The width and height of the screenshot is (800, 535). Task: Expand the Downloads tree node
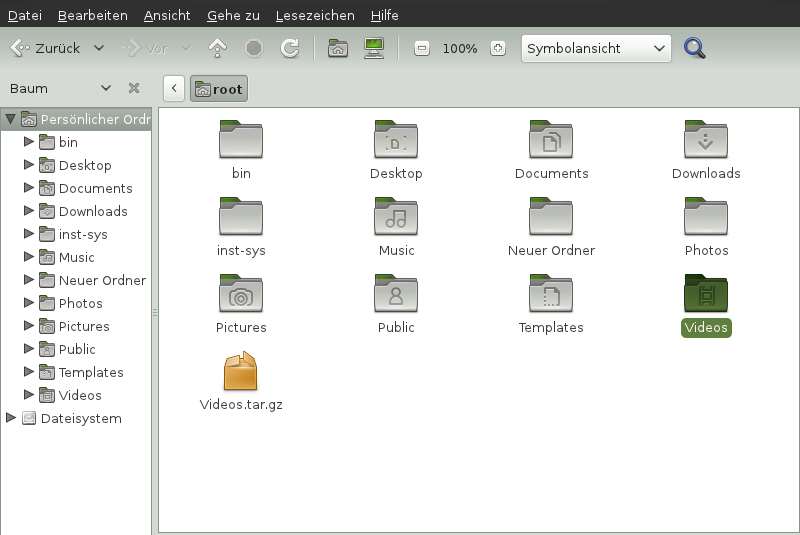[29, 211]
